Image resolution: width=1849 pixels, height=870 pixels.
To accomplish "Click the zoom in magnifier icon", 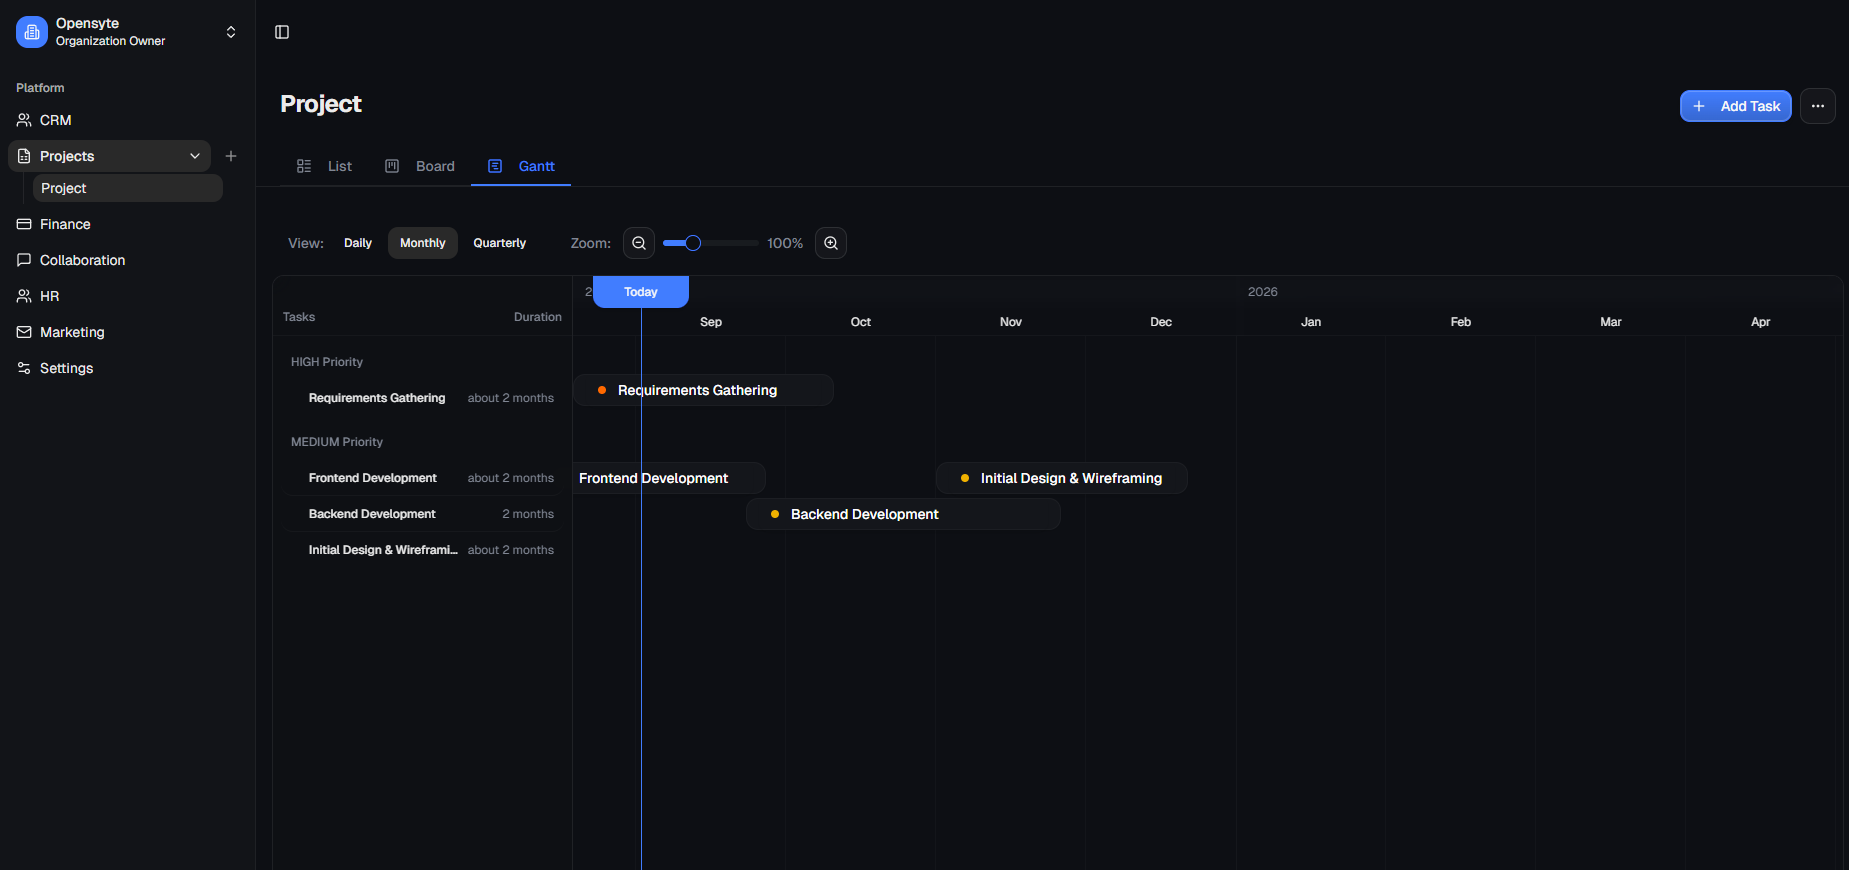I will click(831, 243).
